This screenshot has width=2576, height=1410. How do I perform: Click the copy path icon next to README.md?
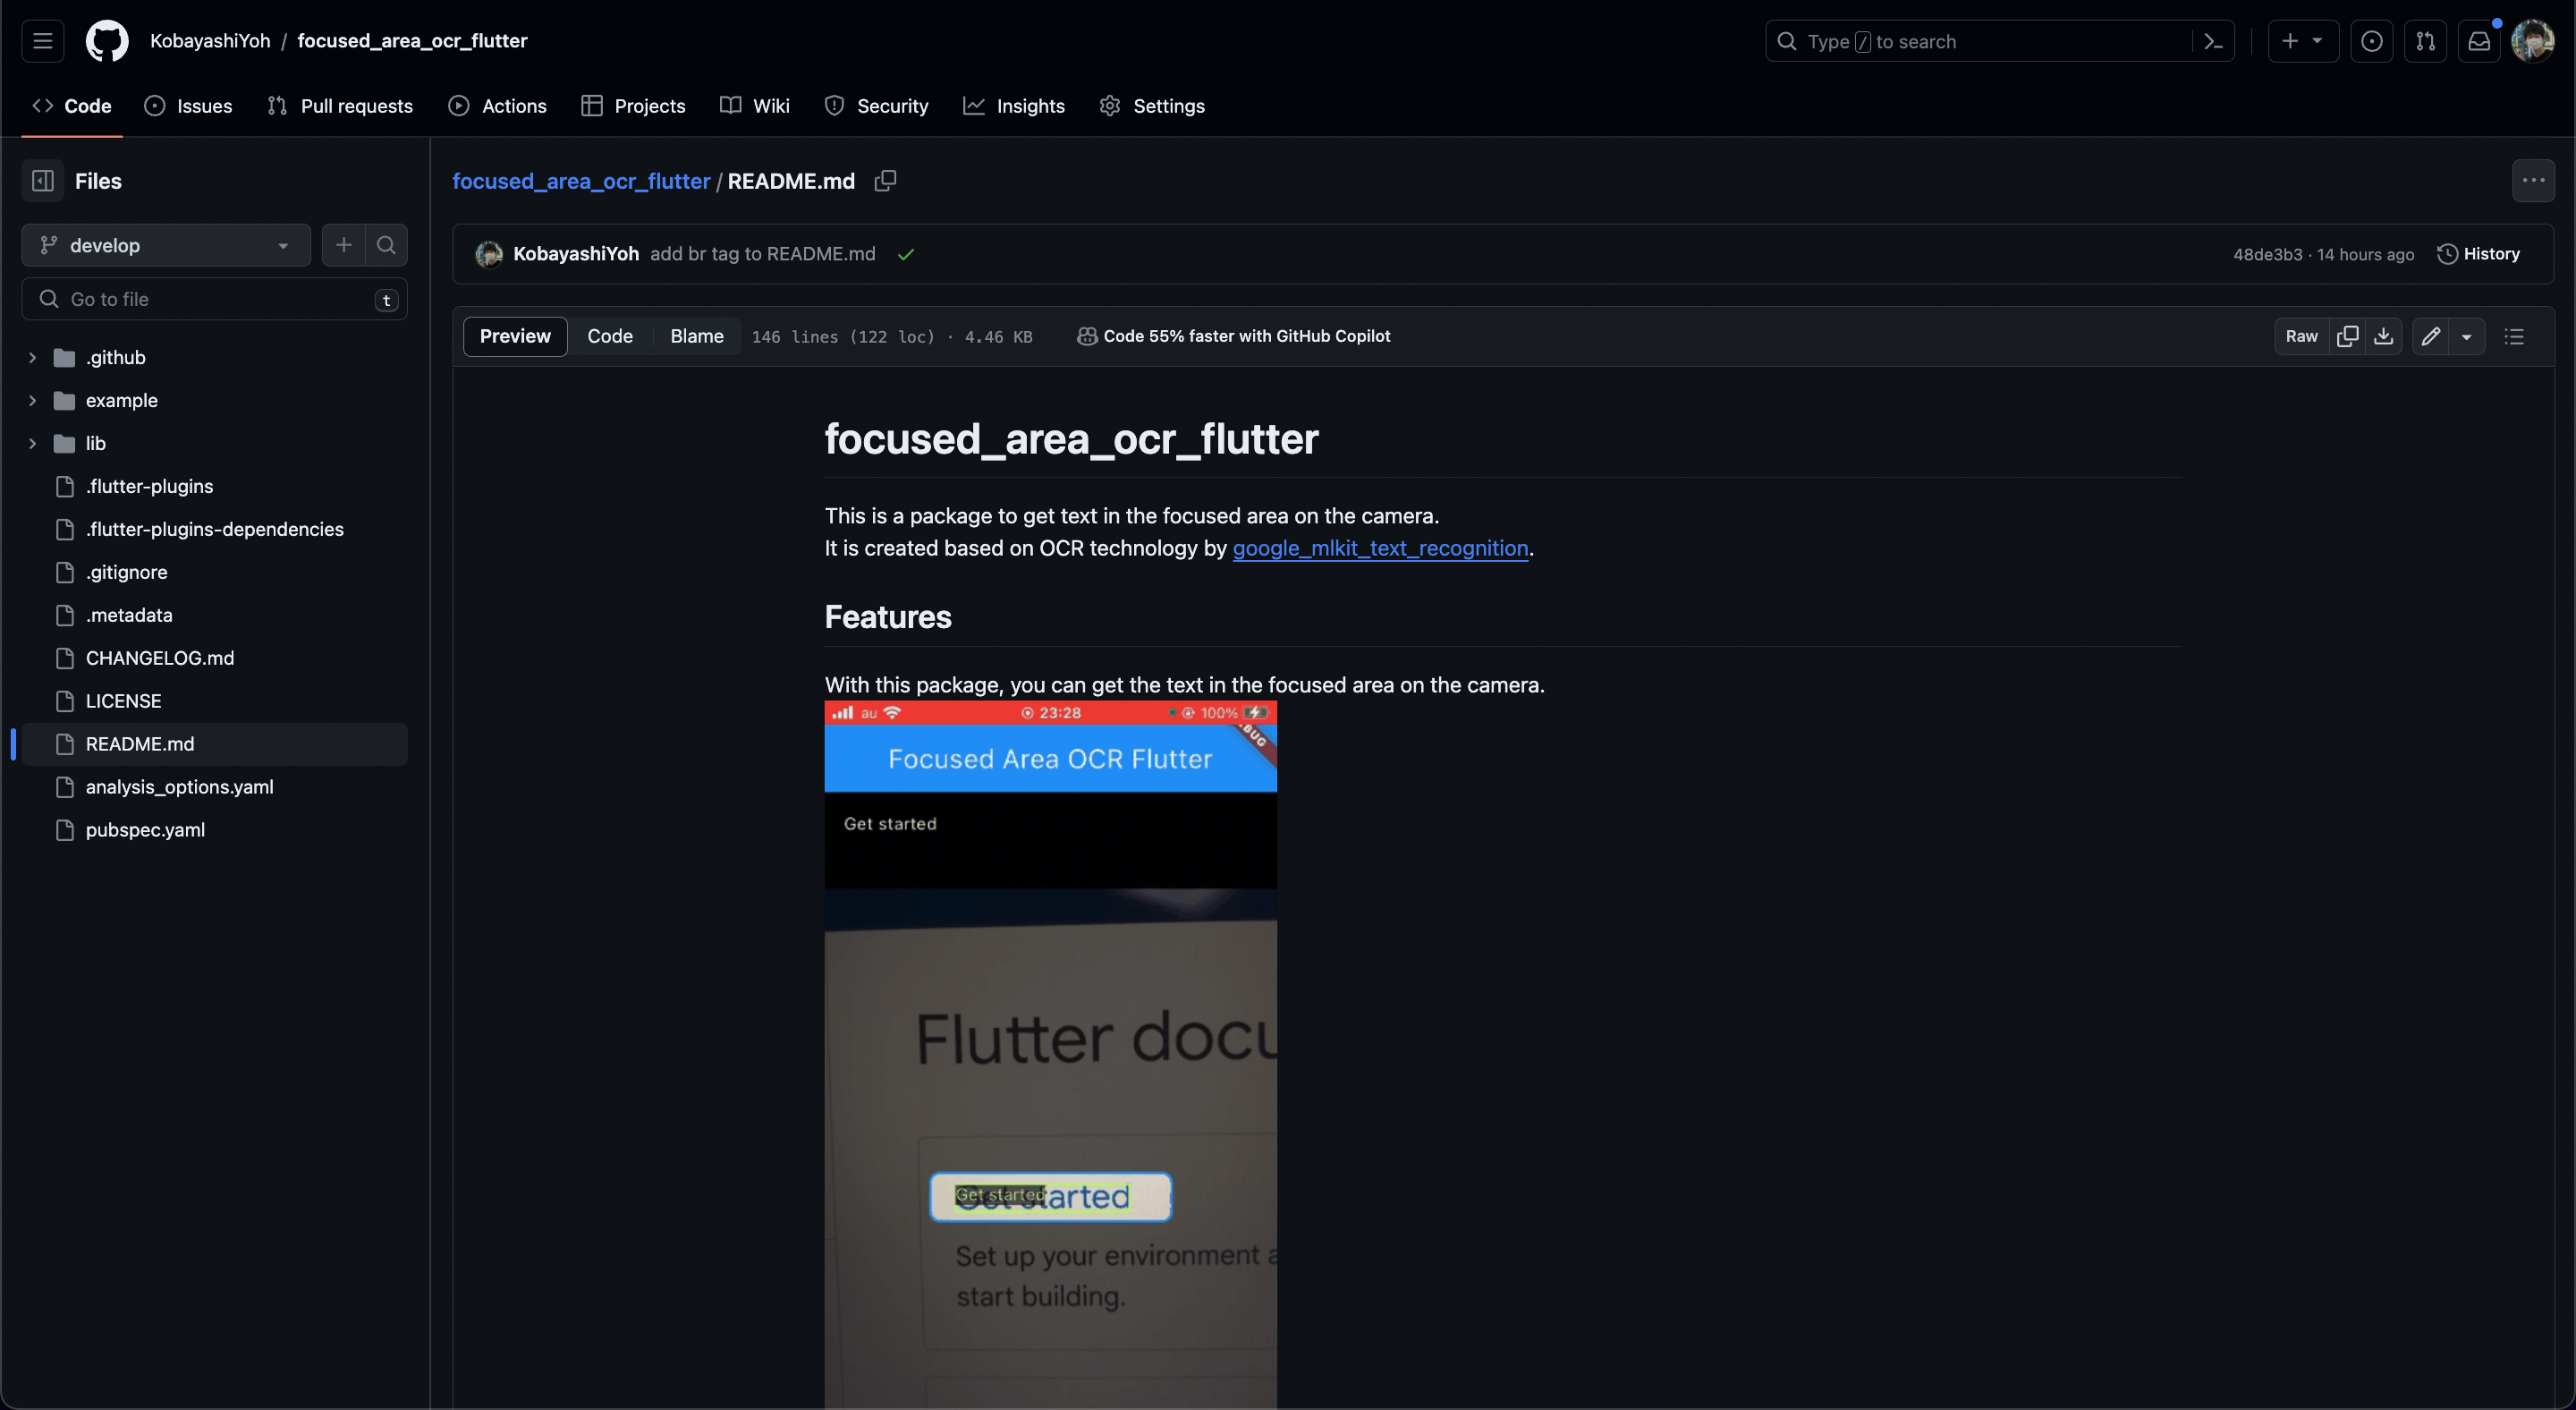884,181
